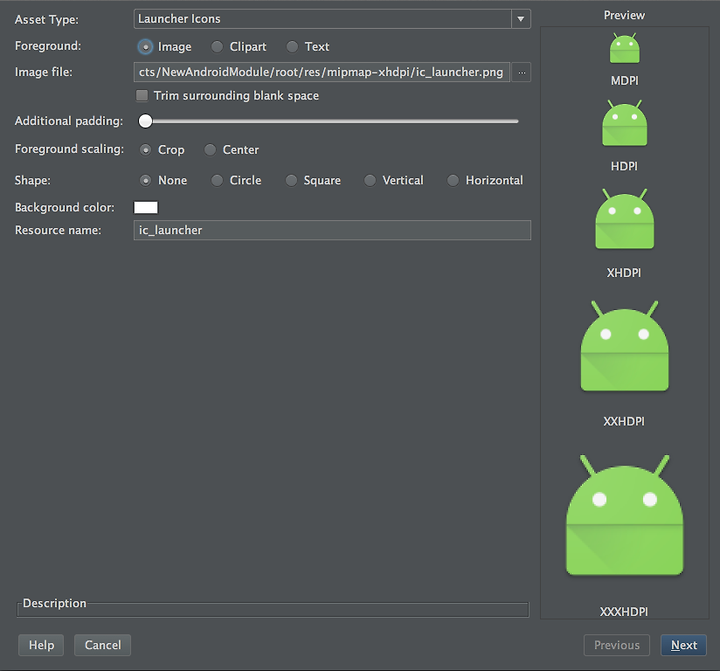Screen dimensions: 720x671
Task: Set Shape to Vertical
Action: pyautogui.click(x=370, y=180)
